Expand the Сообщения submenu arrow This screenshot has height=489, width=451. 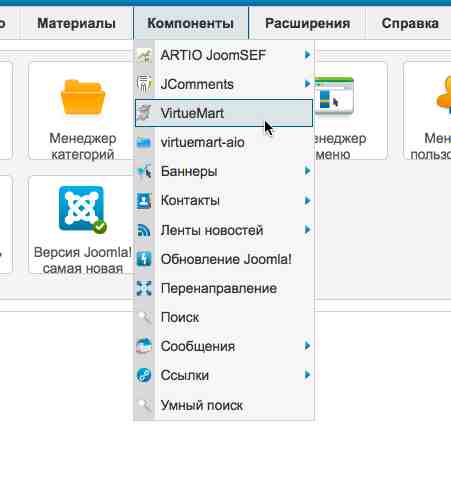point(307,346)
